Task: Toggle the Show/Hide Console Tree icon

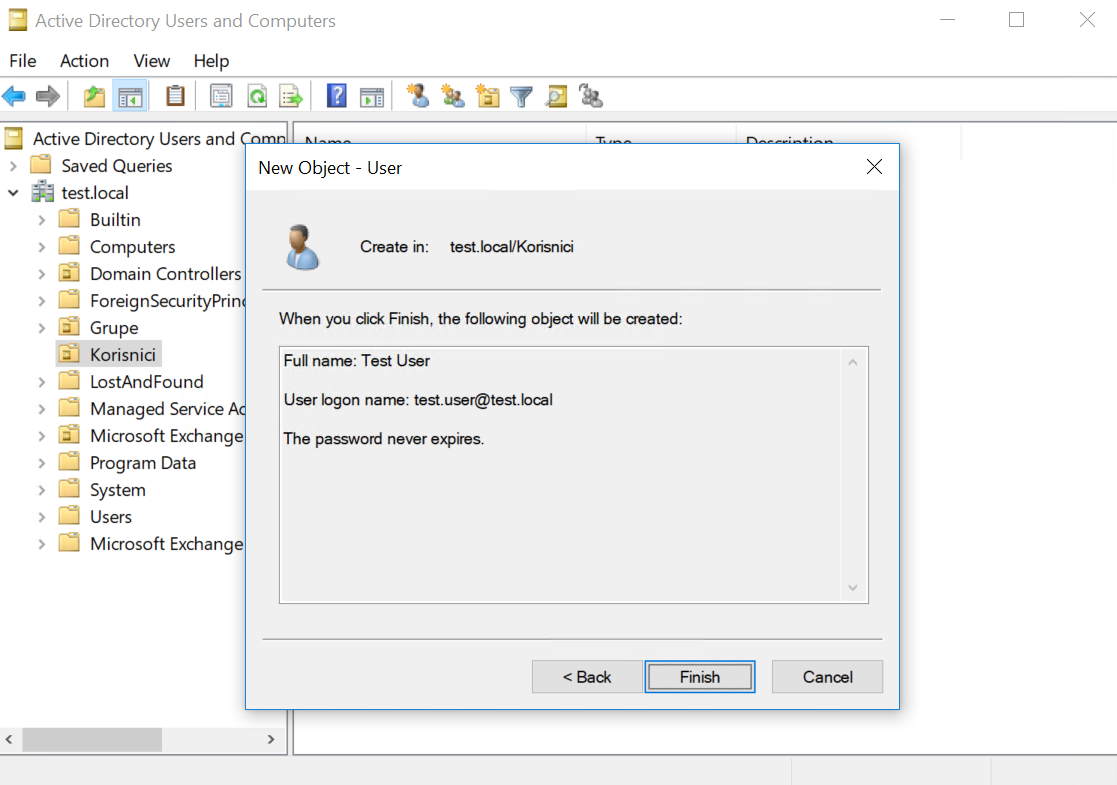Action: 131,95
